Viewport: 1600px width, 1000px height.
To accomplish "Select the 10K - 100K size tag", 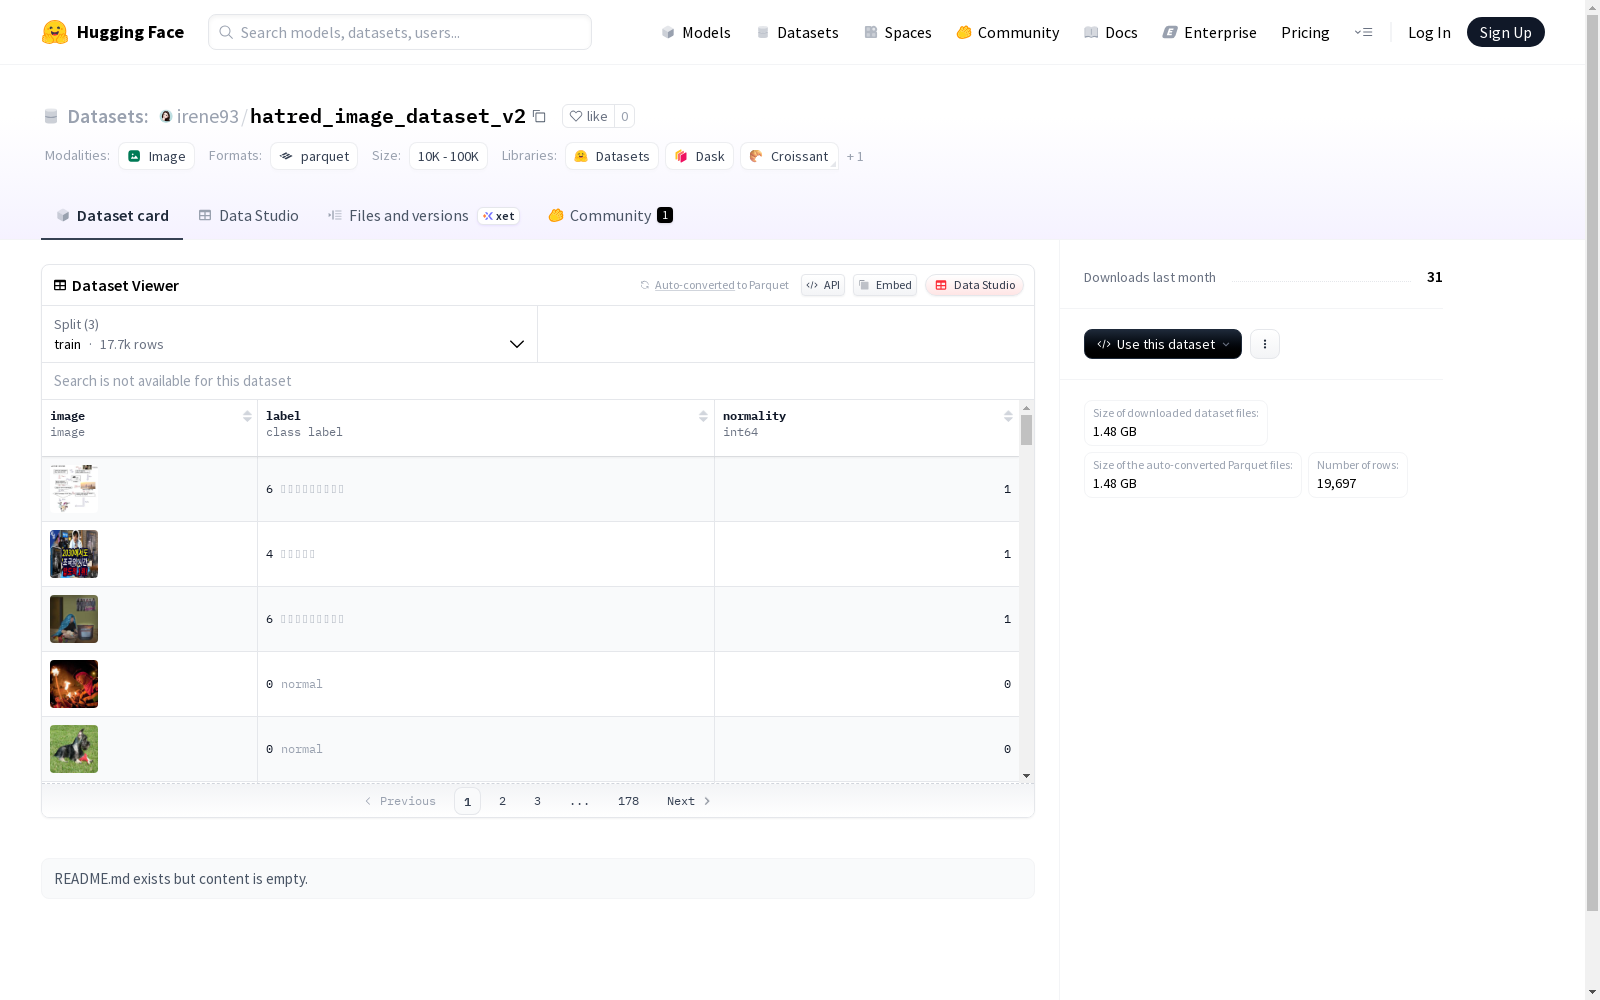I will [448, 156].
